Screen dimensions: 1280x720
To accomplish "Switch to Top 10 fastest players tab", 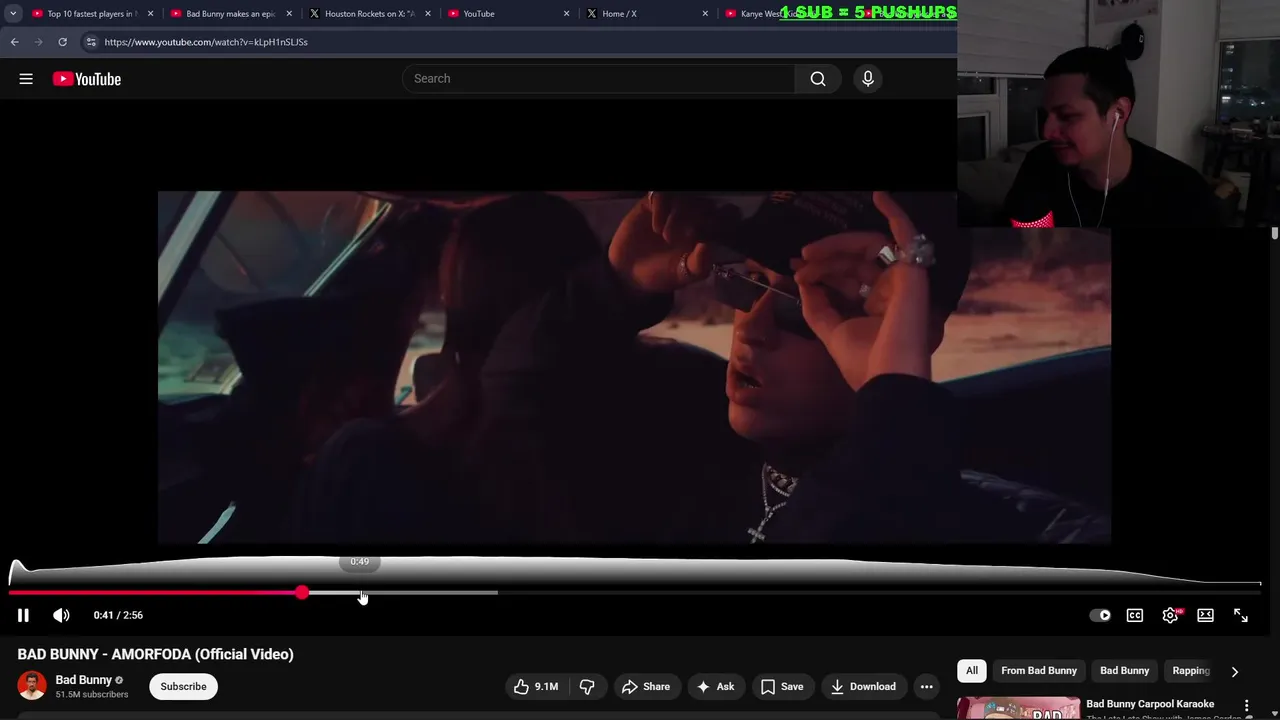I will click(91, 14).
